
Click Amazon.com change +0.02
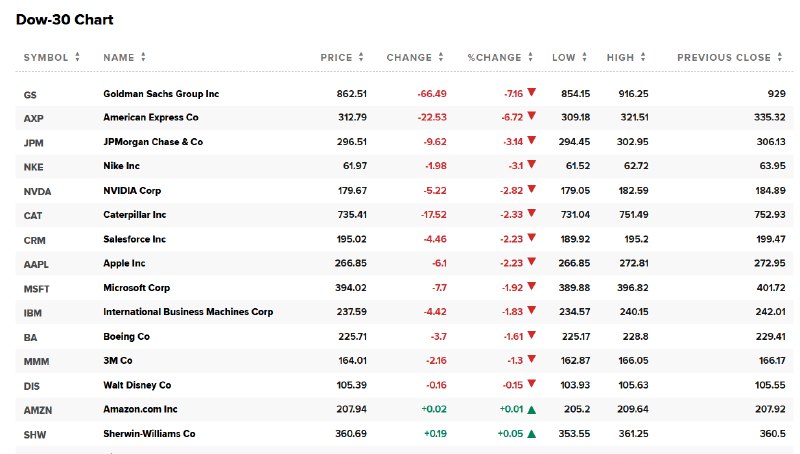pos(434,409)
